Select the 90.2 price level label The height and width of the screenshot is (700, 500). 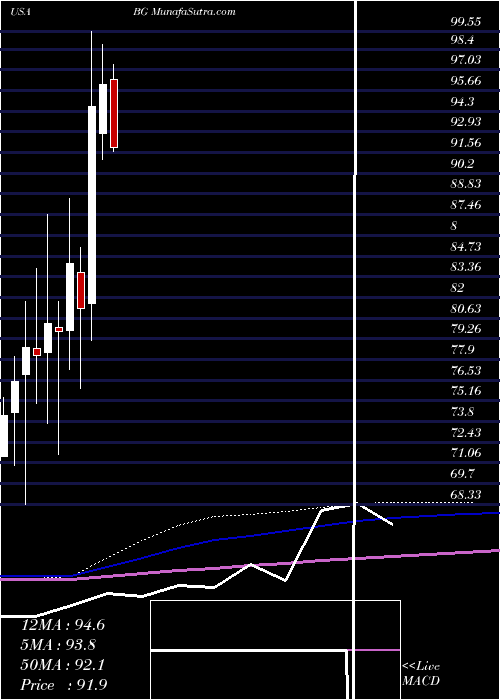tap(462, 164)
